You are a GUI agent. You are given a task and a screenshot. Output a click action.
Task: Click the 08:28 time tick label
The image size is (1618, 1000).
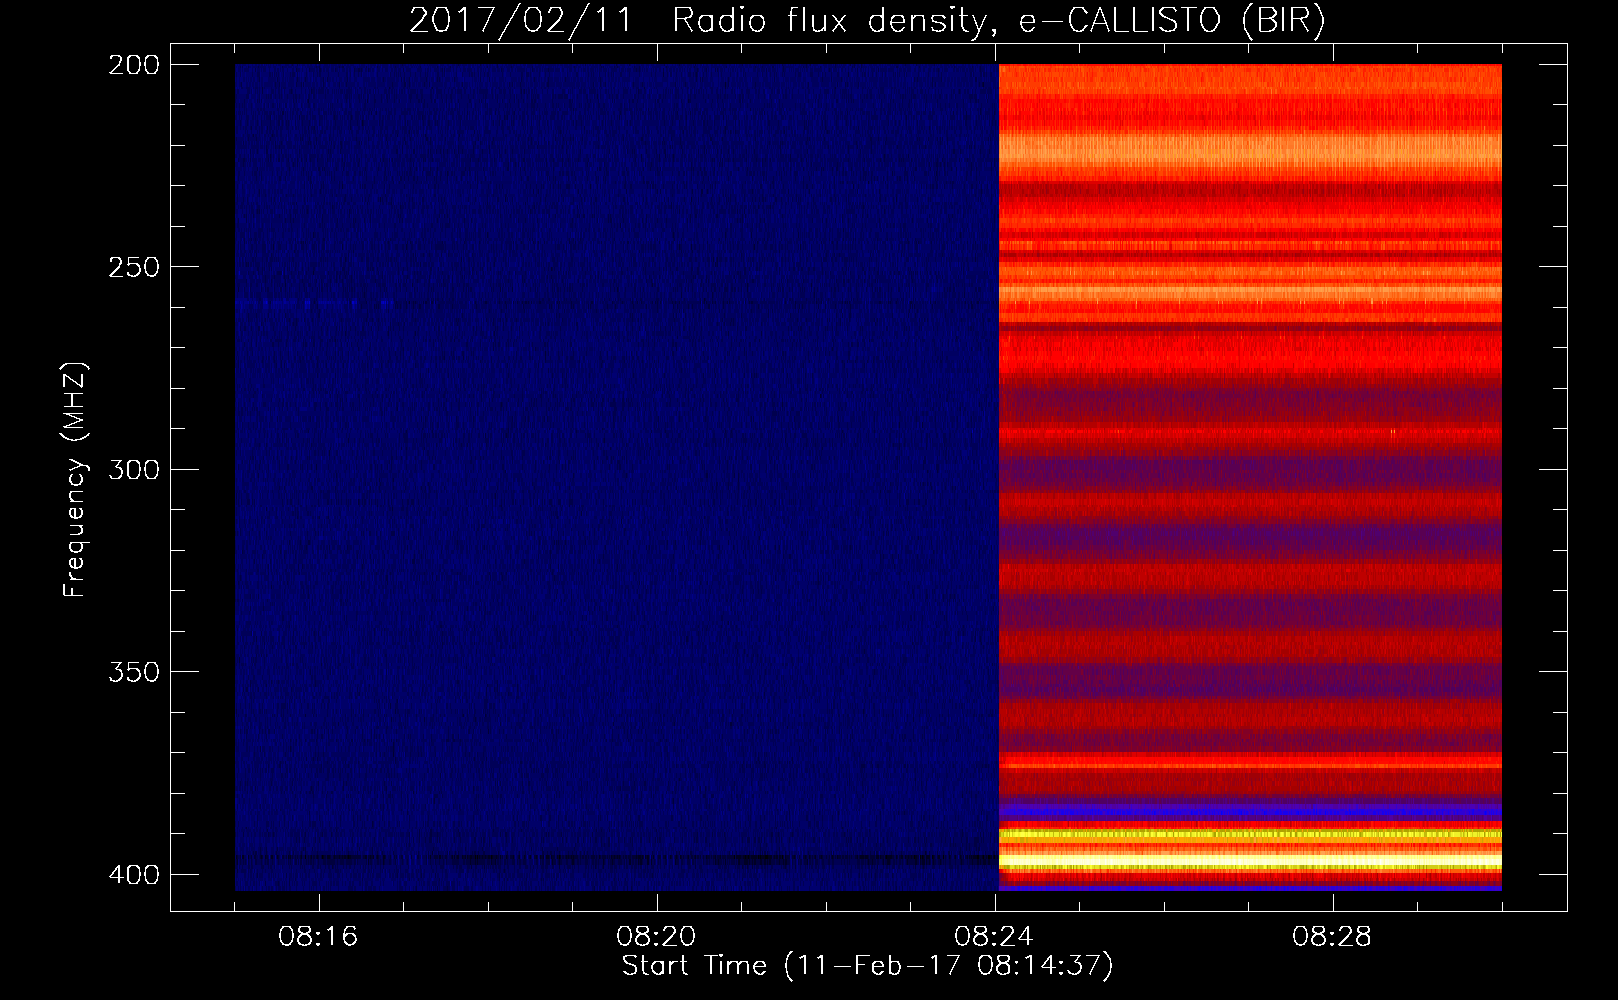click(x=1332, y=937)
